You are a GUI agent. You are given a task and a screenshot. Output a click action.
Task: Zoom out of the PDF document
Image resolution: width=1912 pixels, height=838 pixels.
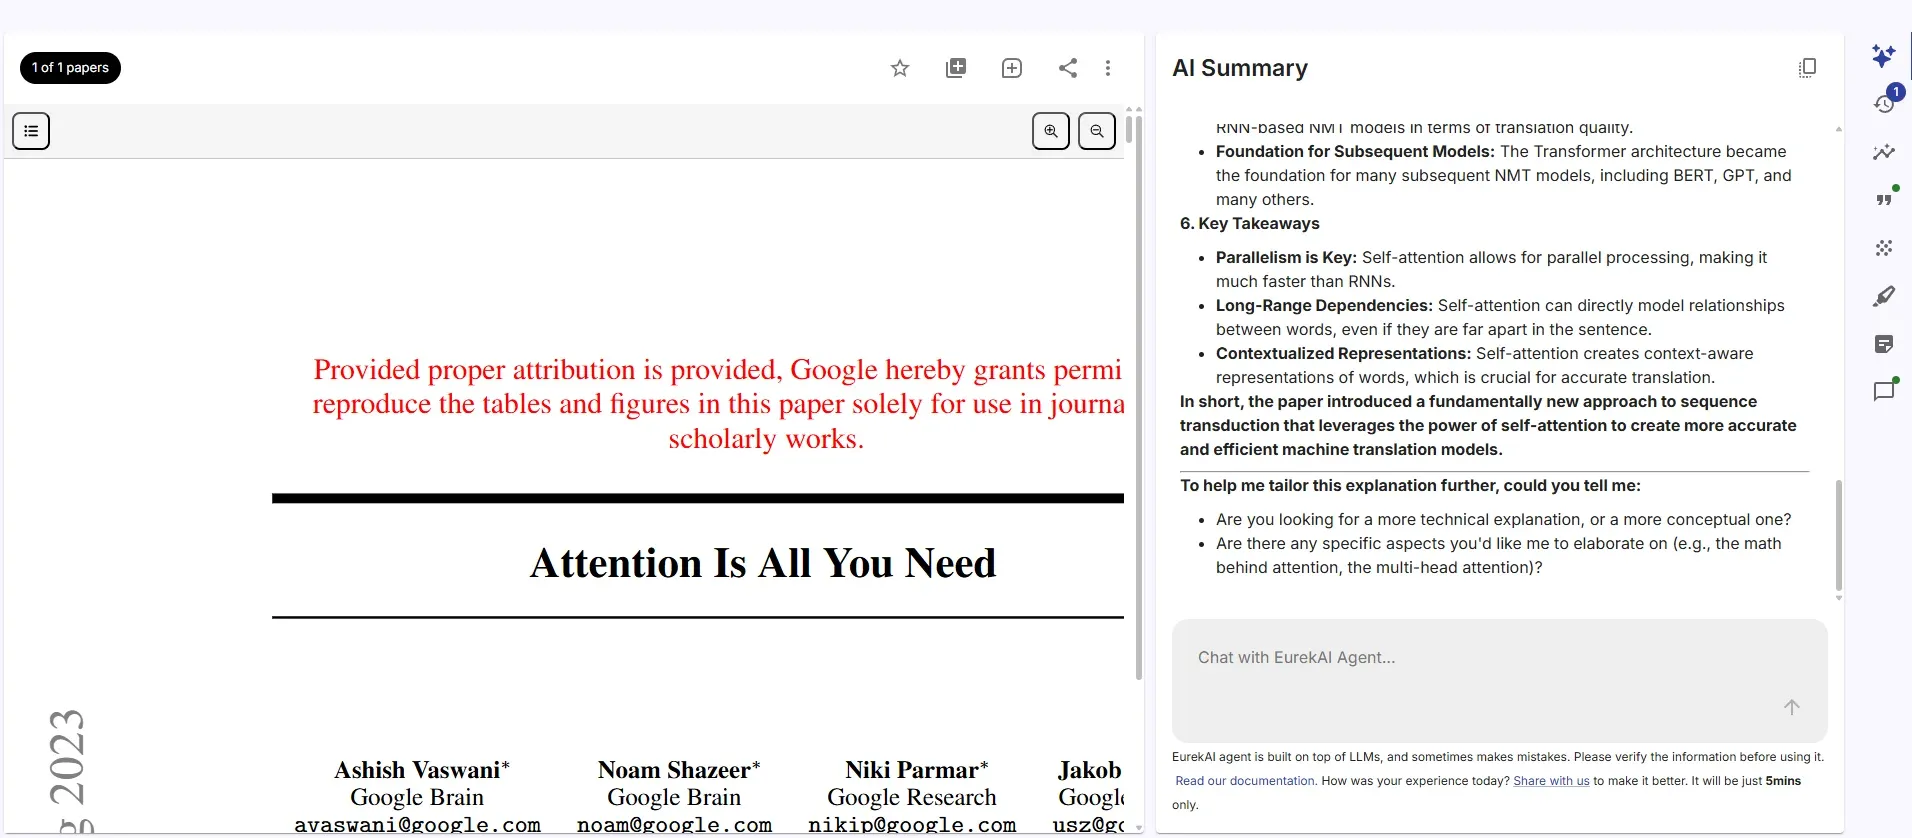pyautogui.click(x=1097, y=131)
